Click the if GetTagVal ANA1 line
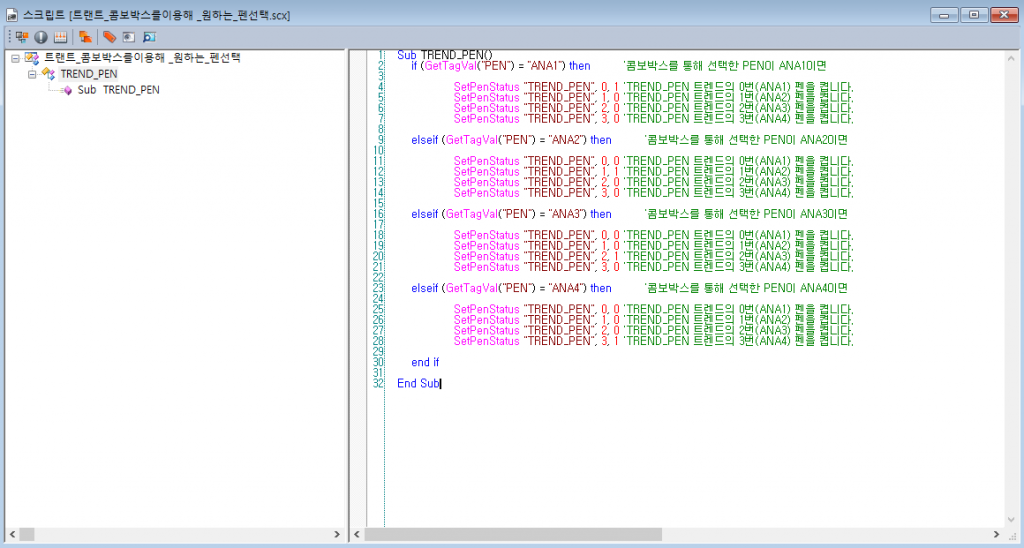Viewport: 1024px width, 548px height. [x=500, y=65]
